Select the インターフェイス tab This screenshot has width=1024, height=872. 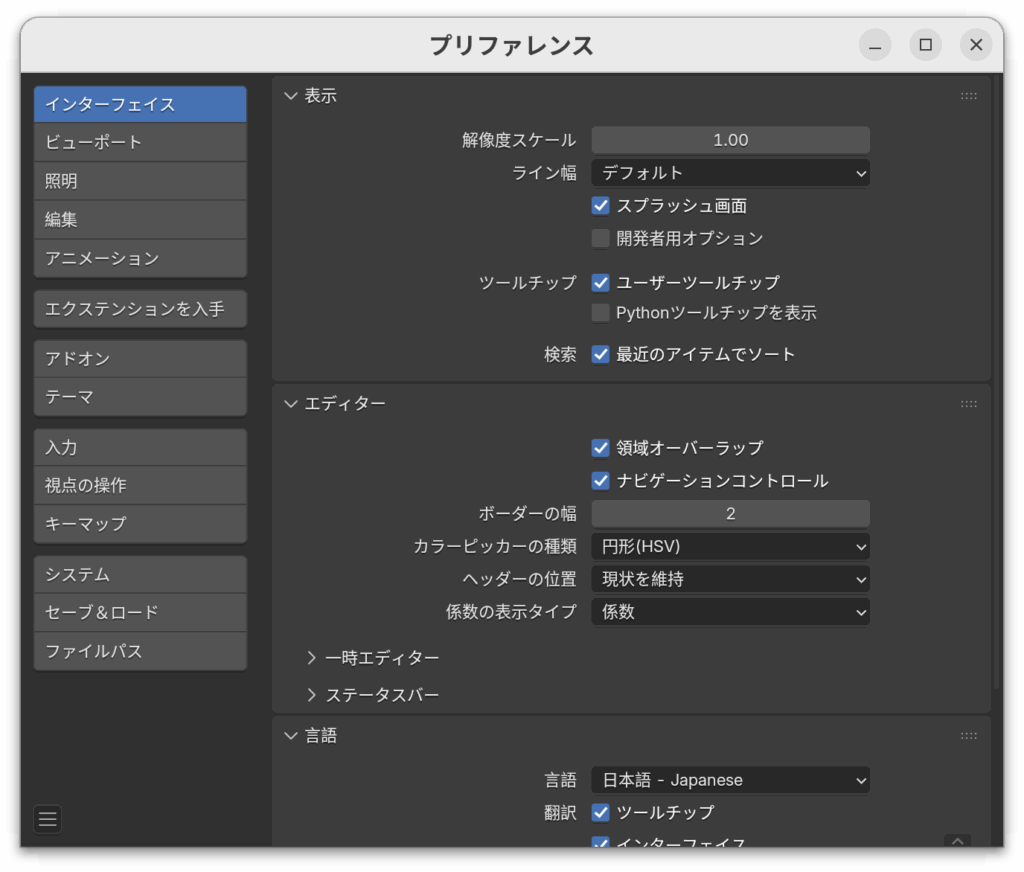(140, 105)
